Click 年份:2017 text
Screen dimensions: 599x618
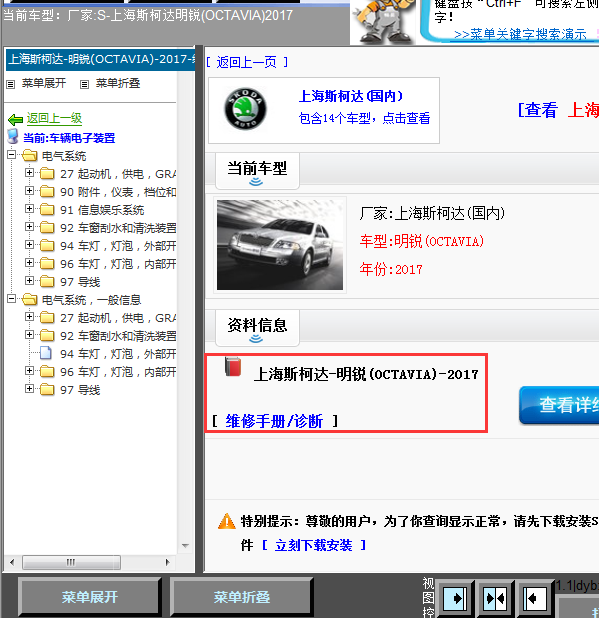391,270
